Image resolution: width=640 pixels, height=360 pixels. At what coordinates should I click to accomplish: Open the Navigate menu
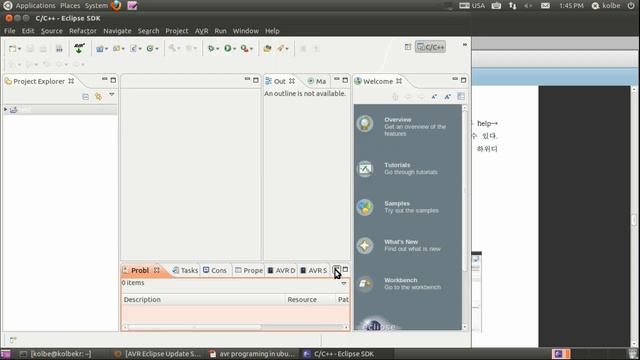(117, 31)
